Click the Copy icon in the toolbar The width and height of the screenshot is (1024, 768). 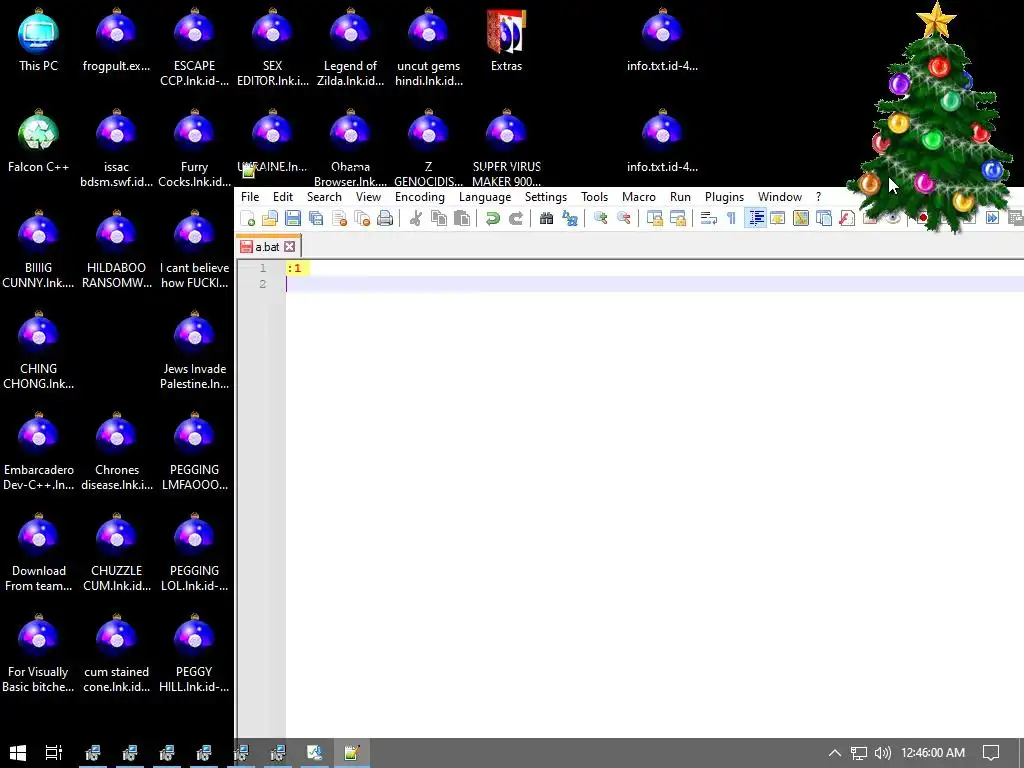pyautogui.click(x=439, y=218)
